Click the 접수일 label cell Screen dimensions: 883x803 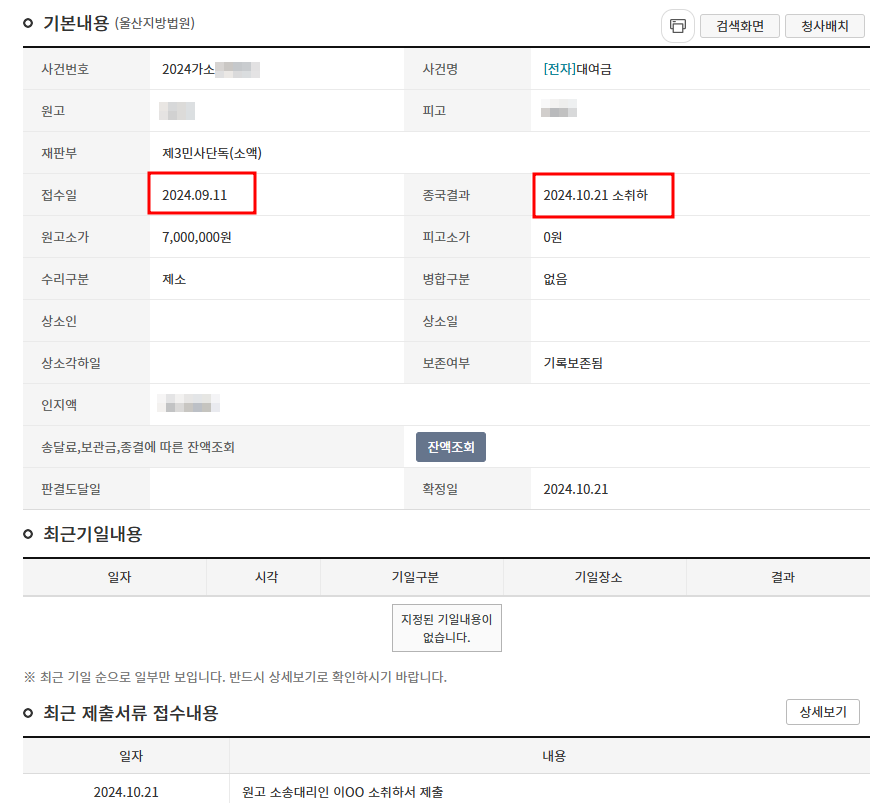[x=86, y=195]
